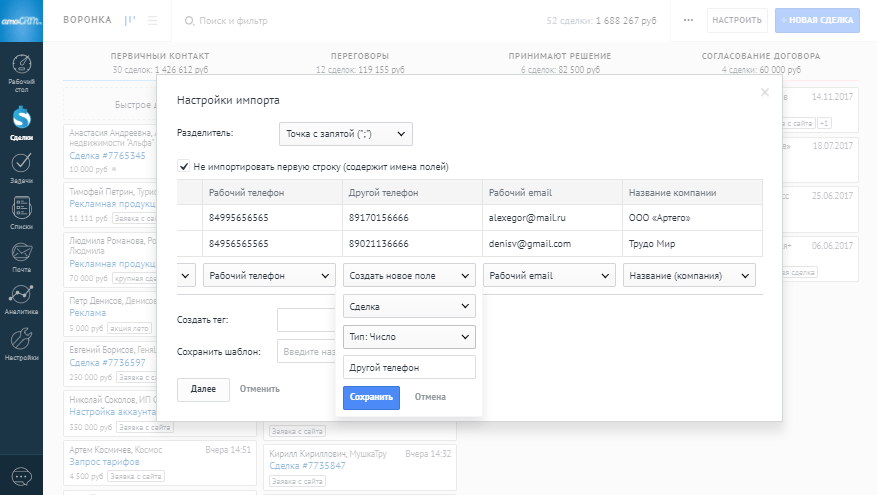Open the Списки lists icon
This screenshot has width=877, height=495.
tap(21, 212)
